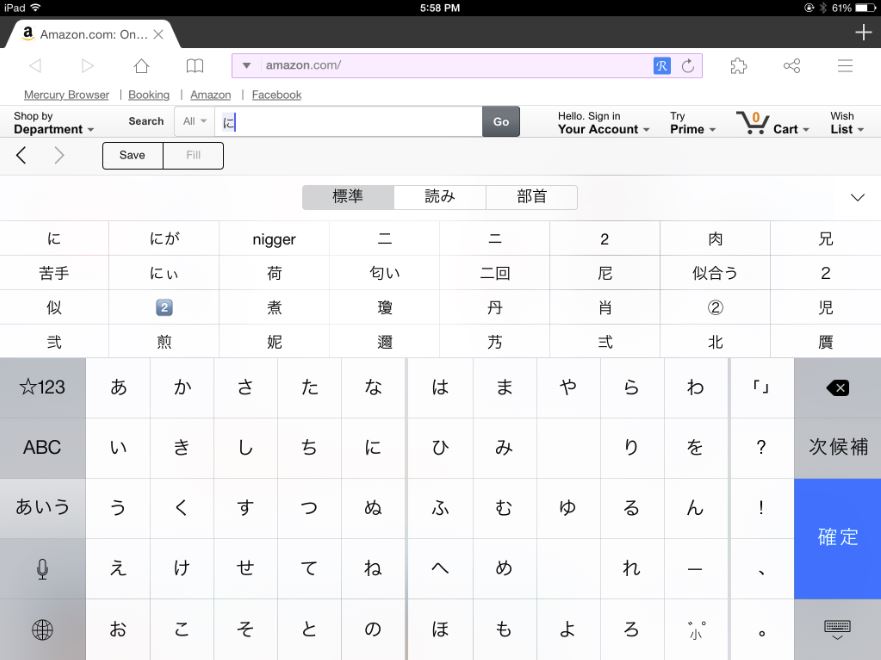Go to previous form field arrow

point(21,155)
